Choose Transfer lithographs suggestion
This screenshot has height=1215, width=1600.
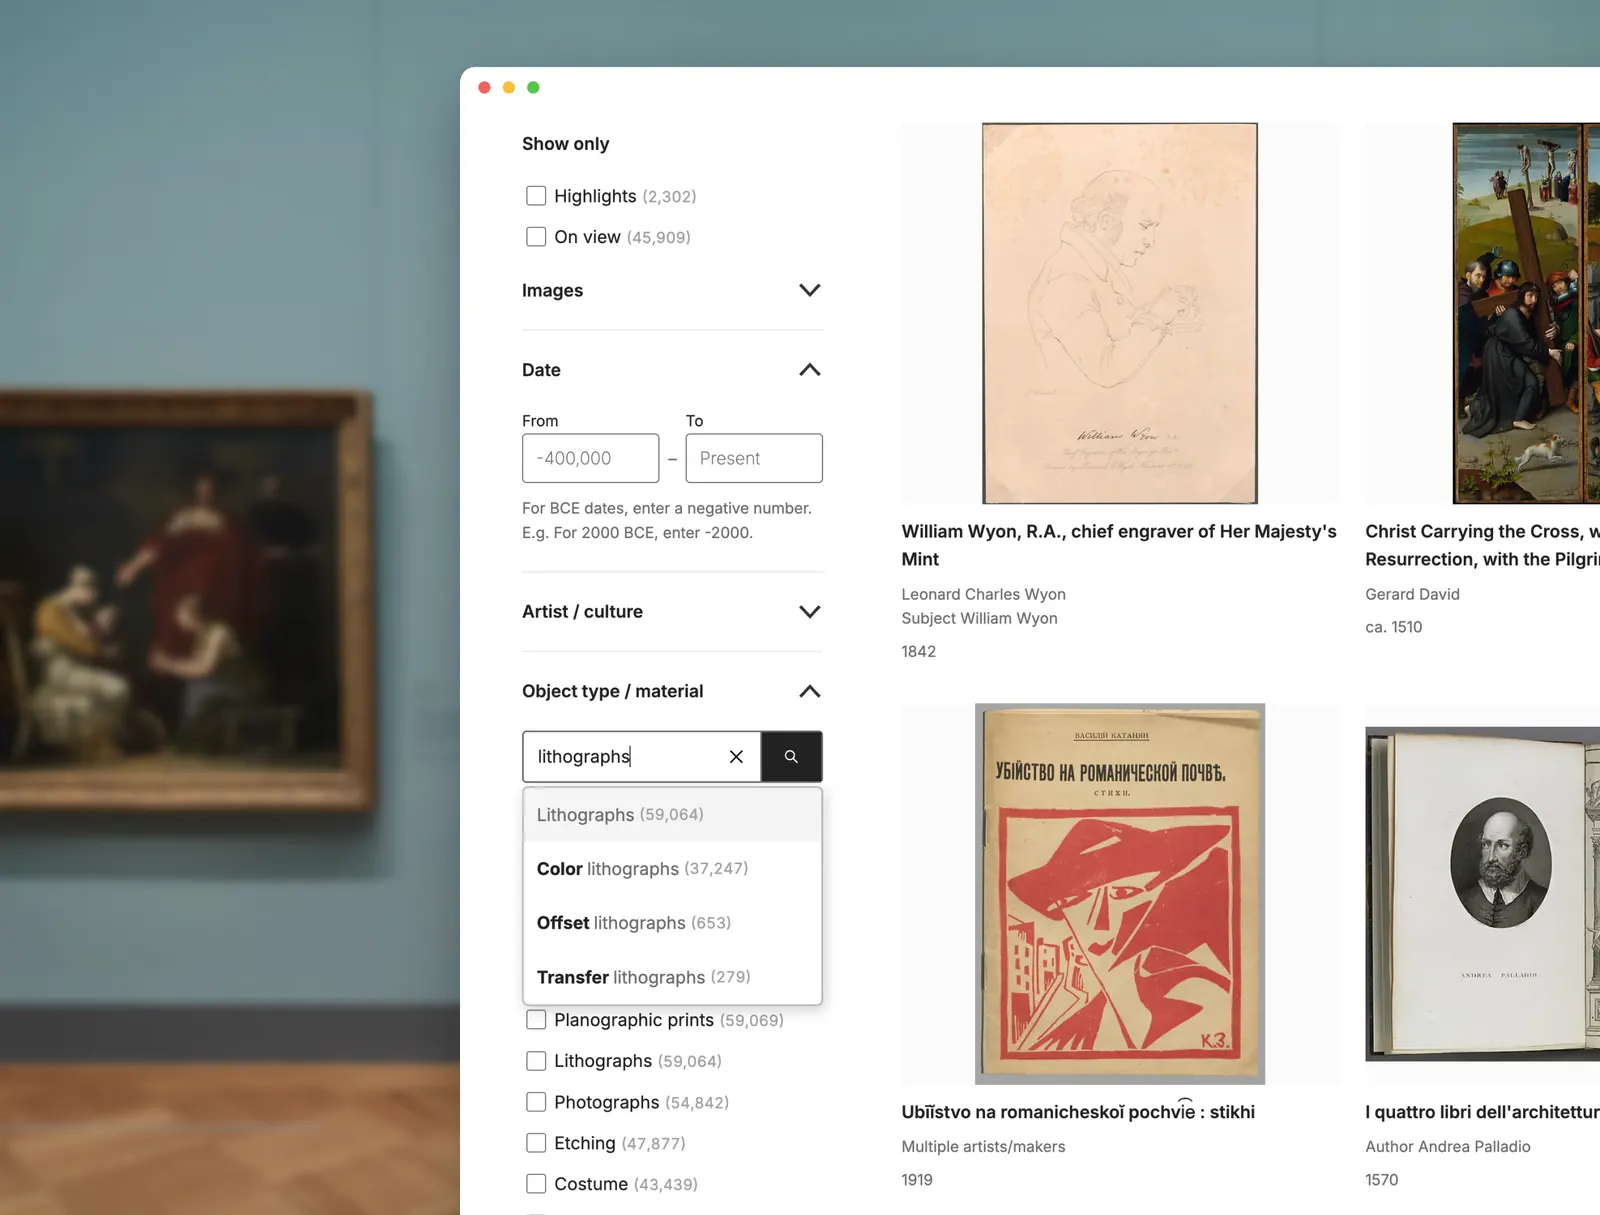coord(672,977)
